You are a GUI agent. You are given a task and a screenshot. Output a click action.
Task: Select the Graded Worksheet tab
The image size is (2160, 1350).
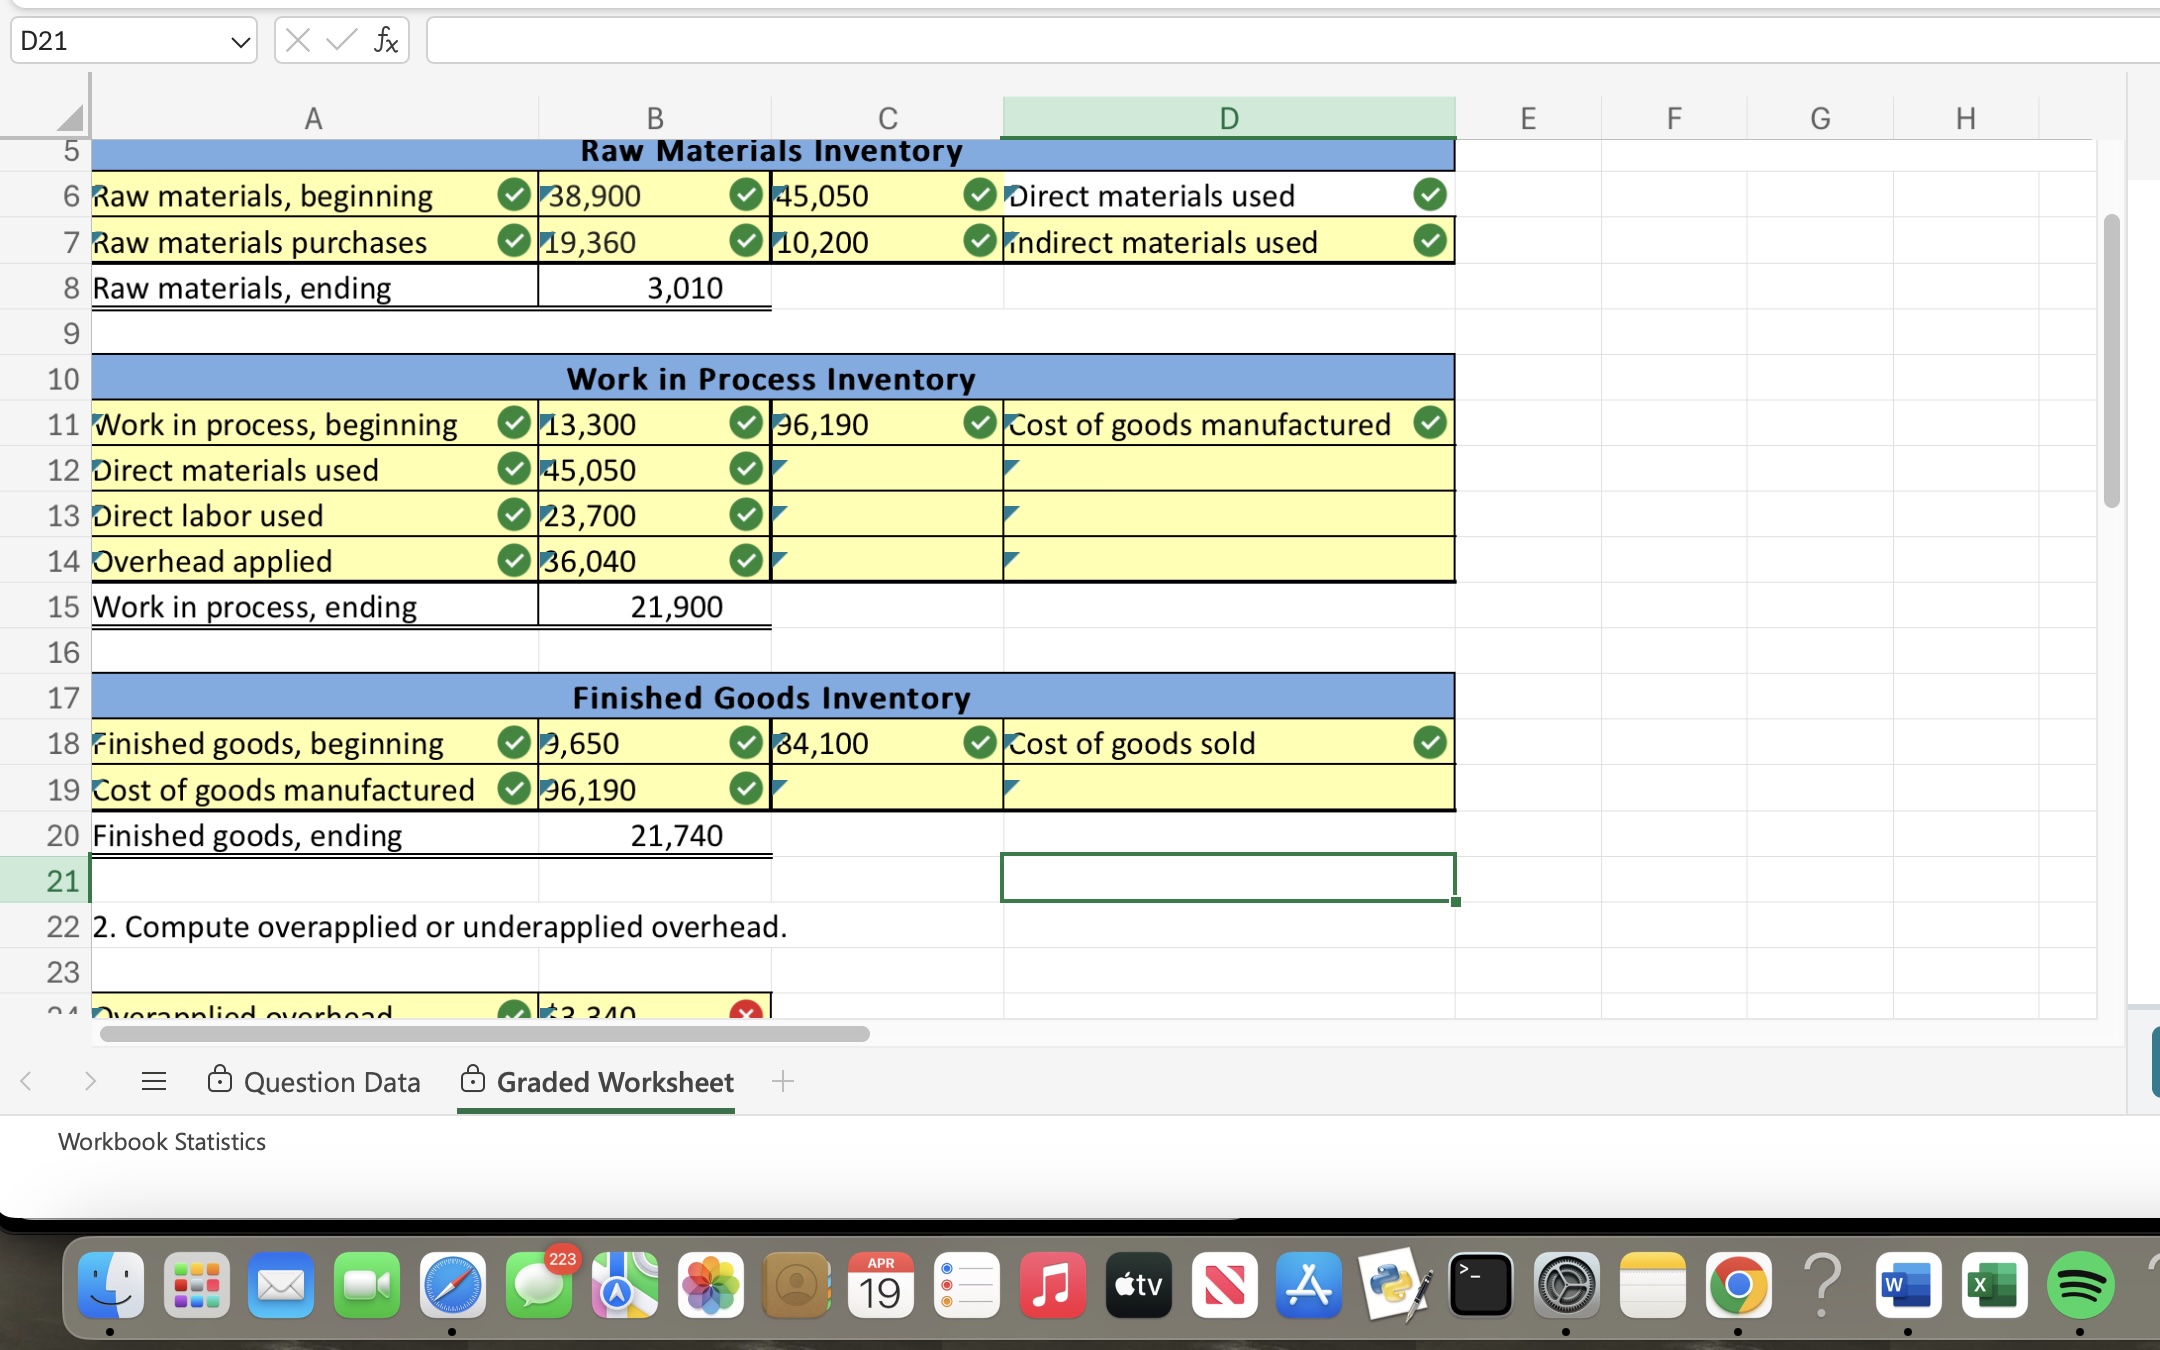point(615,1081)
